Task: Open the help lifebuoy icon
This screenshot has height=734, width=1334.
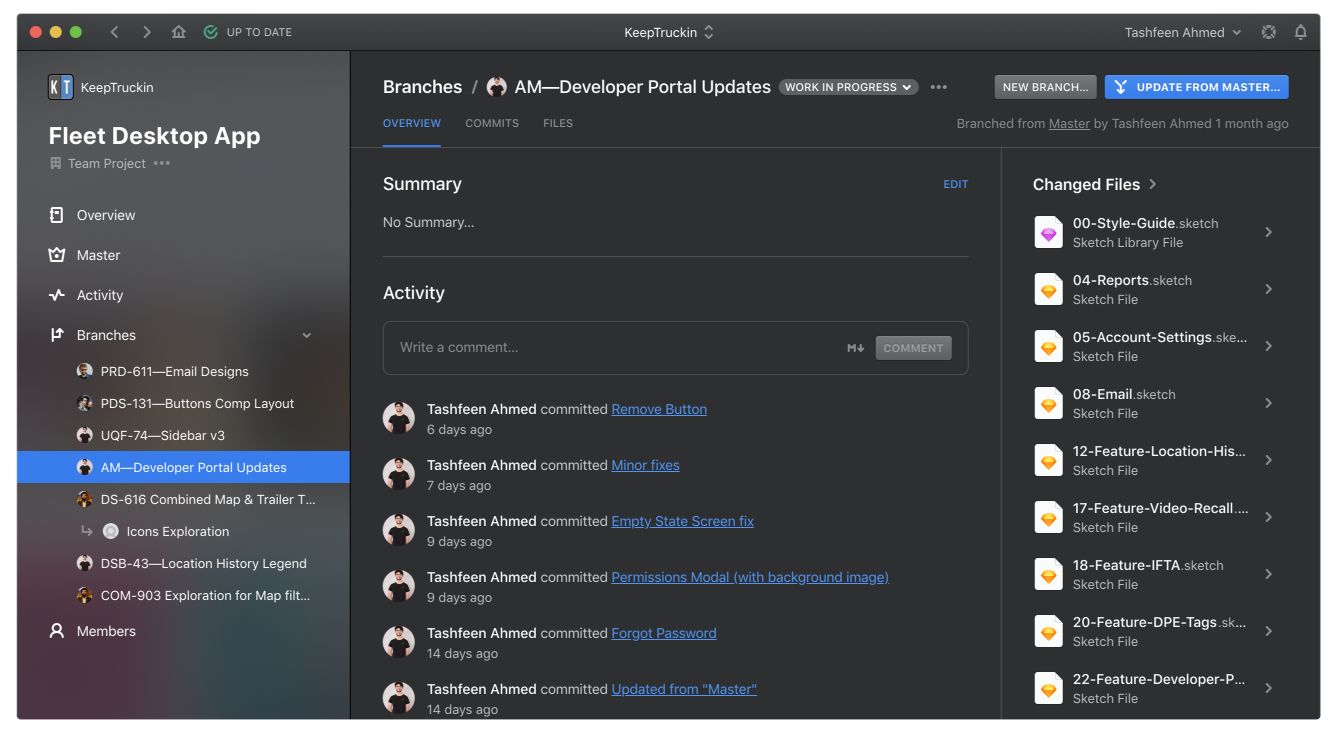Action: tap(1269, 32)
